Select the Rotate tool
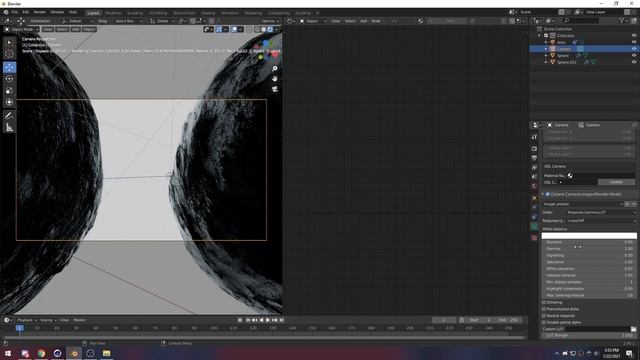Viewport: 640px width, 360px height. pyautogui.click(x=9, y=79)
